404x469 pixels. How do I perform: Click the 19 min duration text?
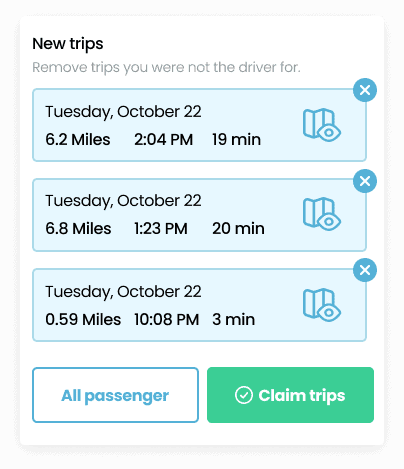pyautogui.click(x=237, y=139)
